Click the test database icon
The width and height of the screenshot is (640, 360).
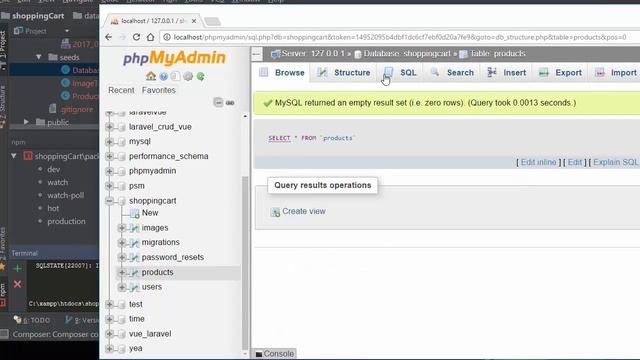(122, 304)
